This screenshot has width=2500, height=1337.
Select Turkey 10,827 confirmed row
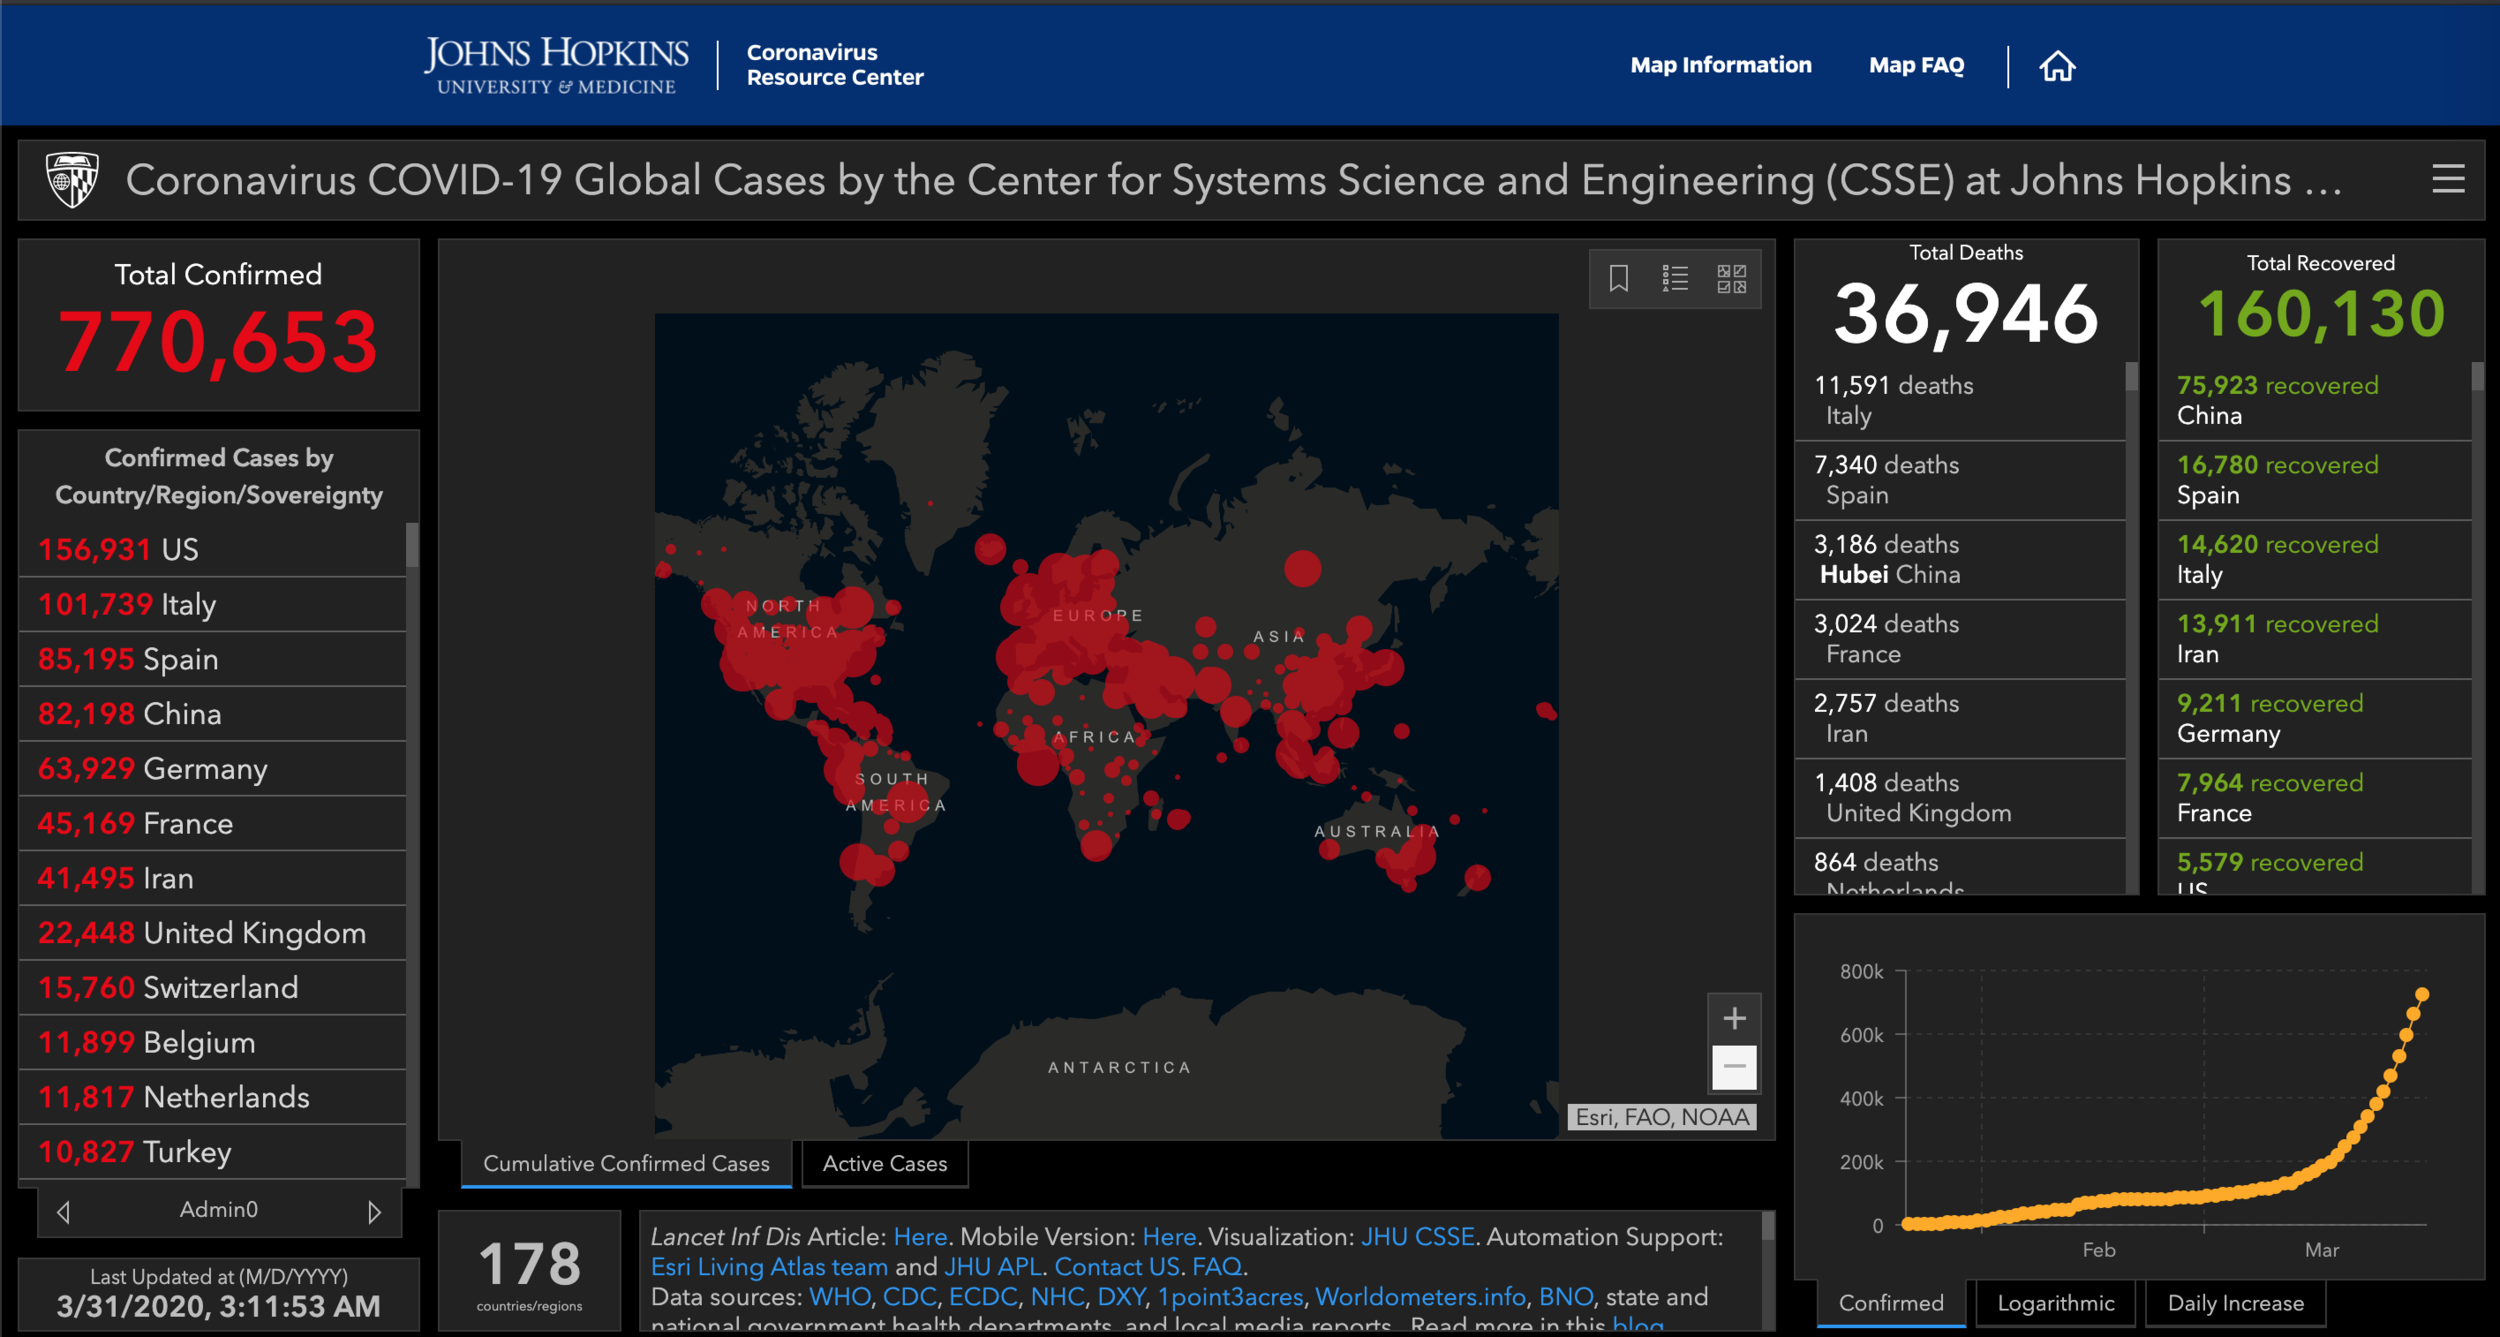coord(212,1152)
